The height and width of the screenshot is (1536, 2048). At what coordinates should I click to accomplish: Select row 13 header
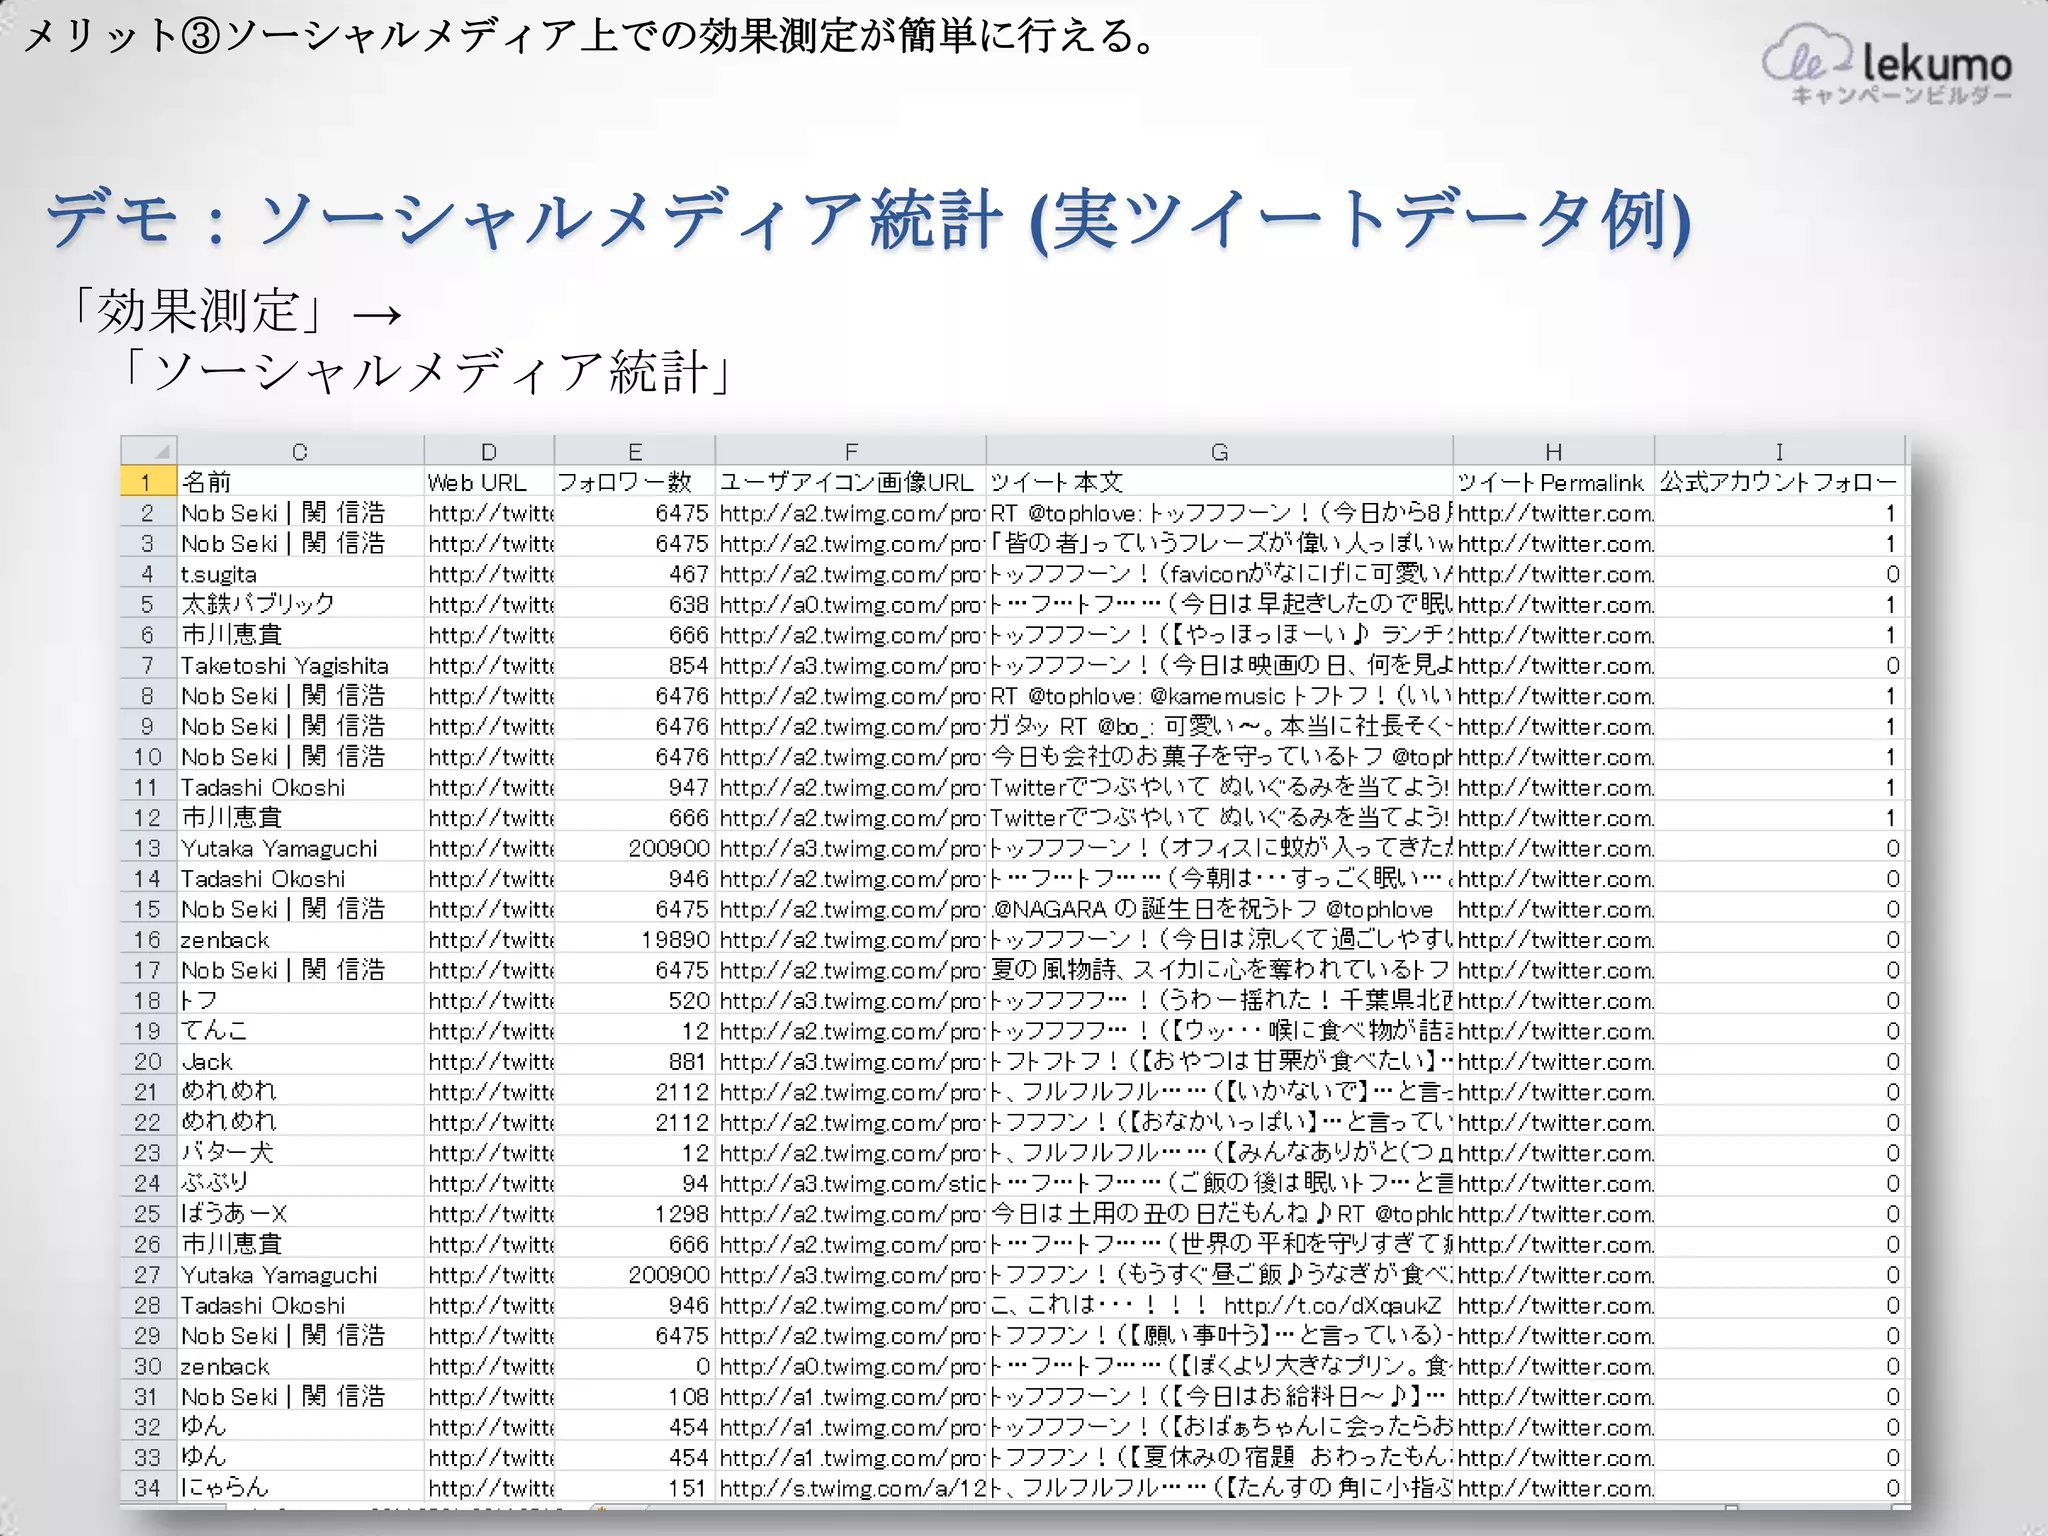(x=148, y=848)
